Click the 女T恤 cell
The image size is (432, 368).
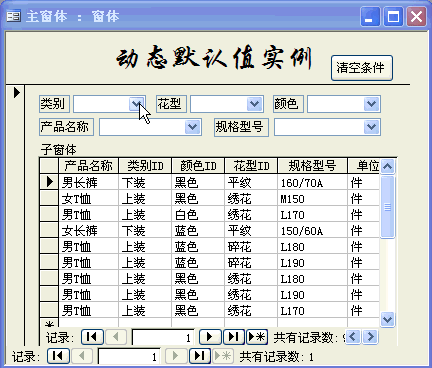click(88, 198)
